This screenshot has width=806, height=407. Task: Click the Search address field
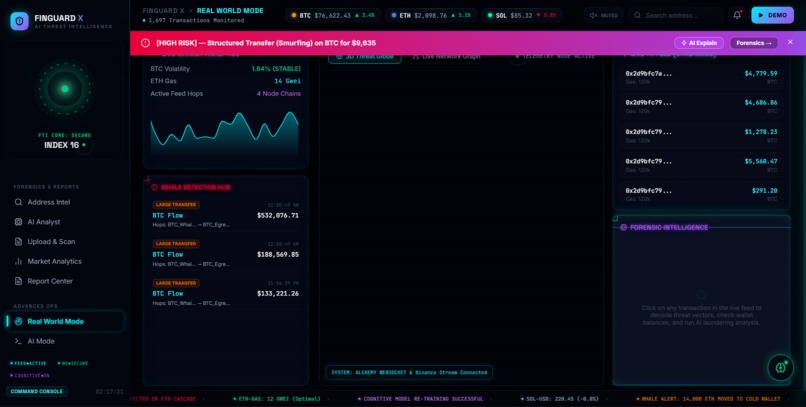676,15
